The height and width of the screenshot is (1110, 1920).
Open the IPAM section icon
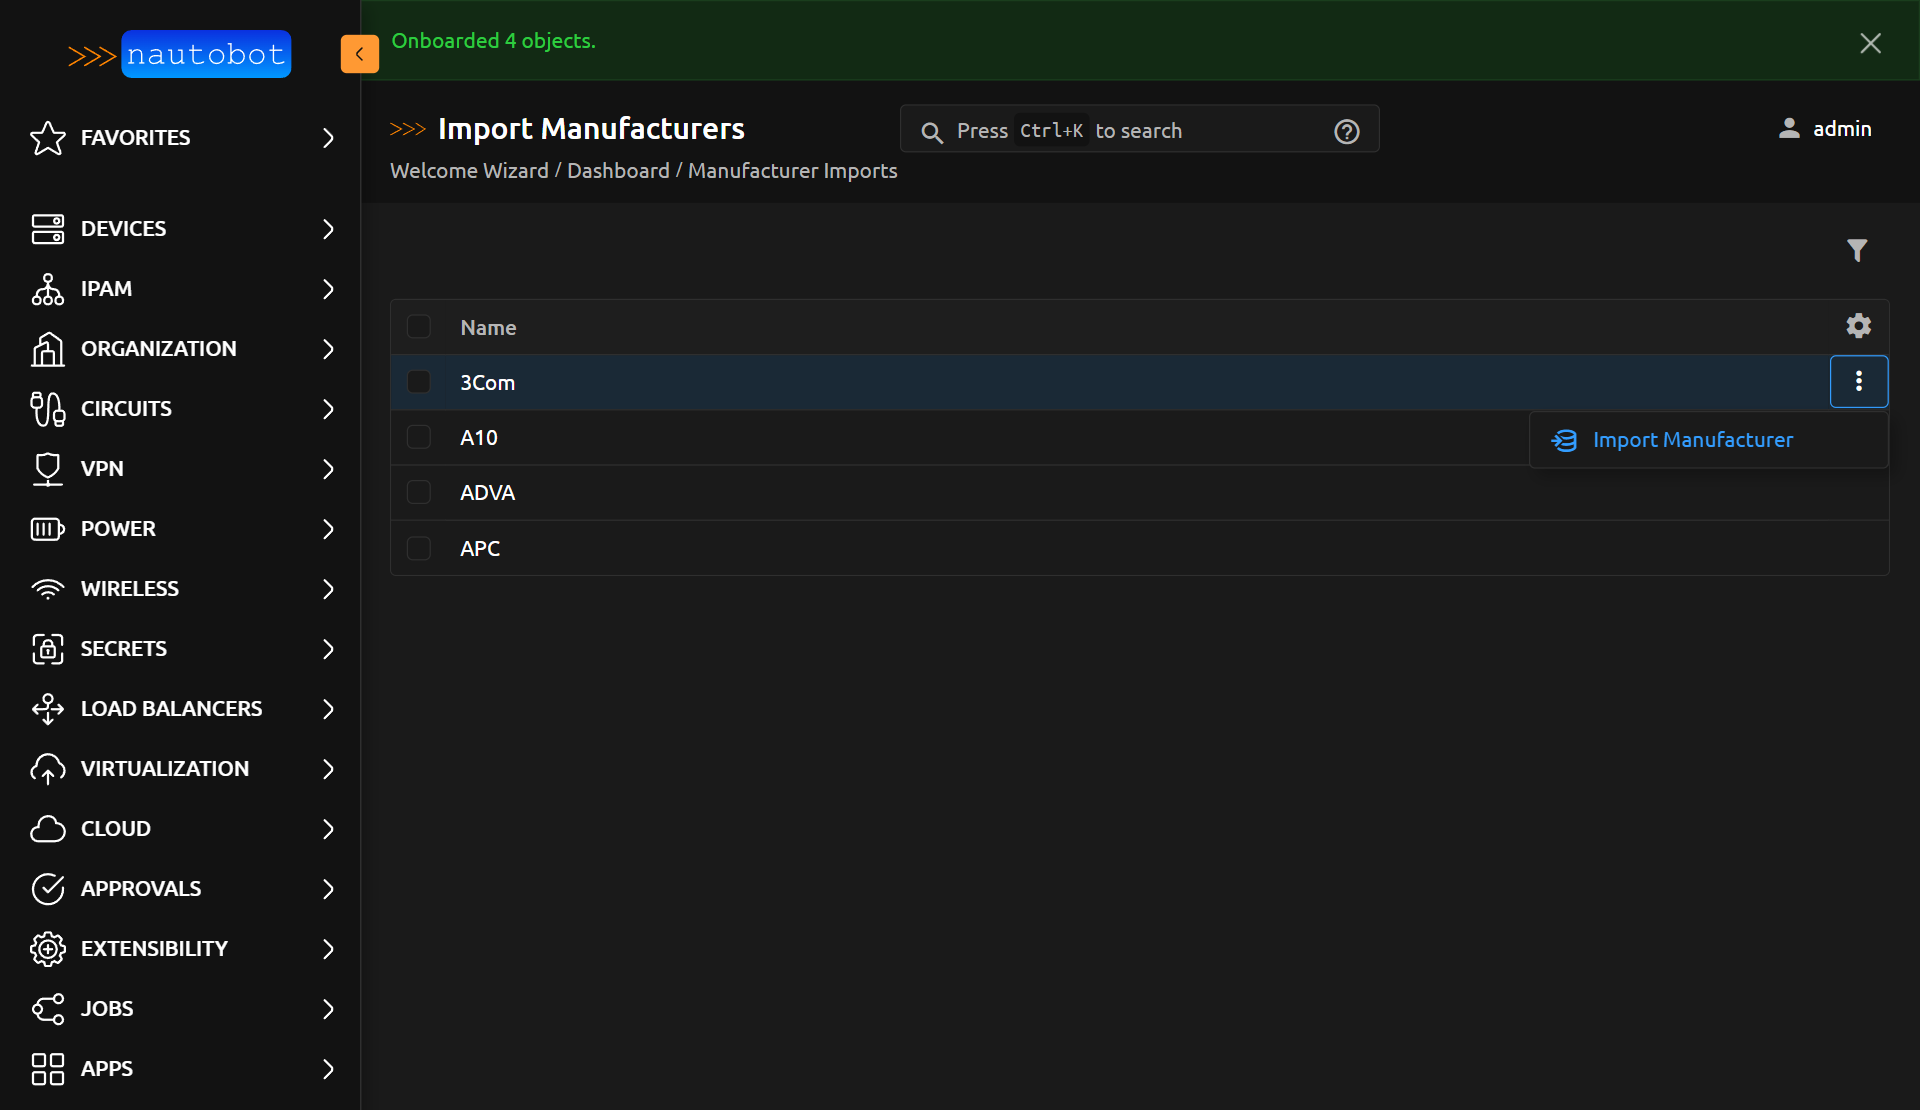[47, 289]
